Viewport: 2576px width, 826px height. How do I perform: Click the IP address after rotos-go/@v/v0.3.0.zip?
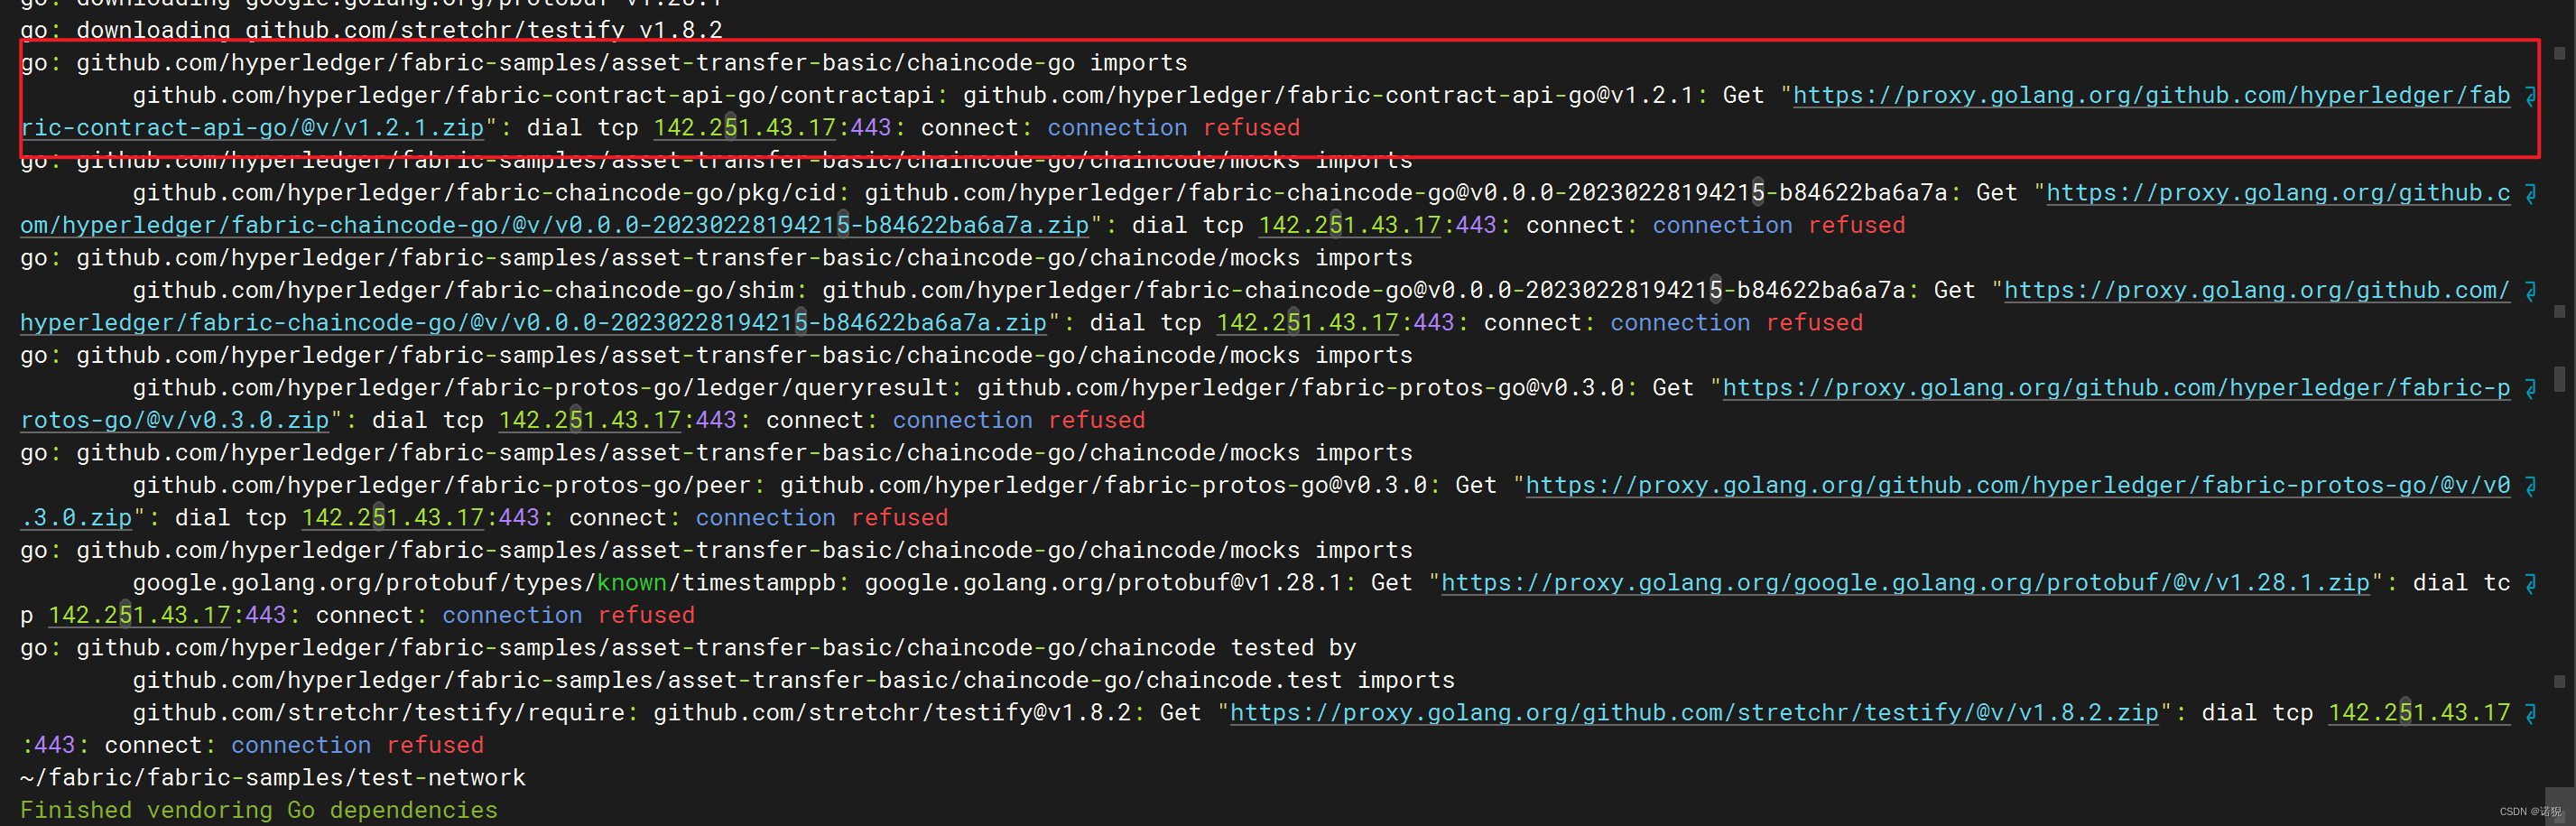pos(590,421)
